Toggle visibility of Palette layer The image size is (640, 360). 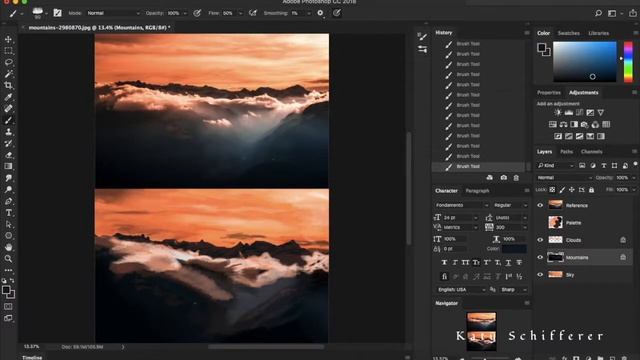(x=540, y=223)
